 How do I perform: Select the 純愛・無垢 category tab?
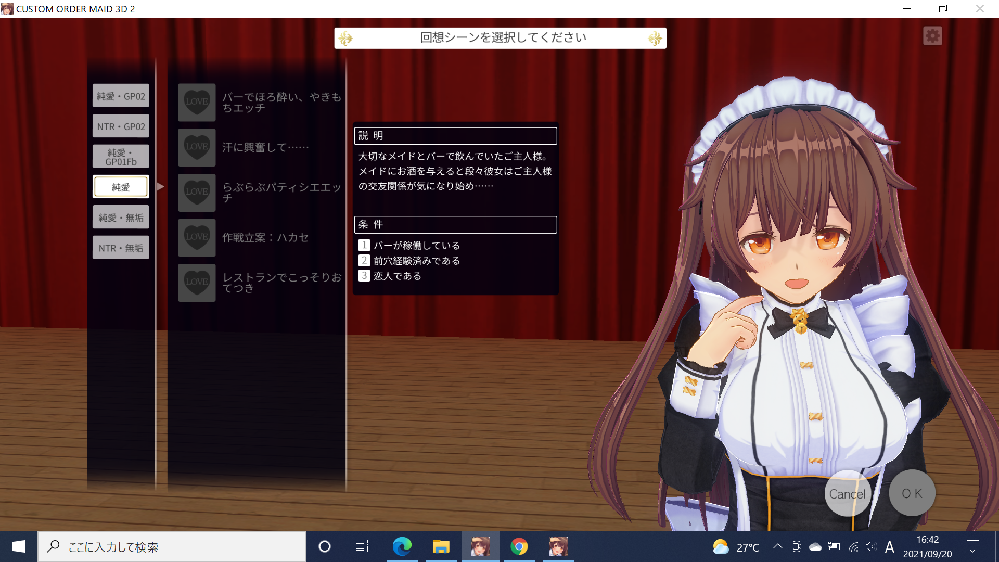pyautogui.click(x=121, y=217)
